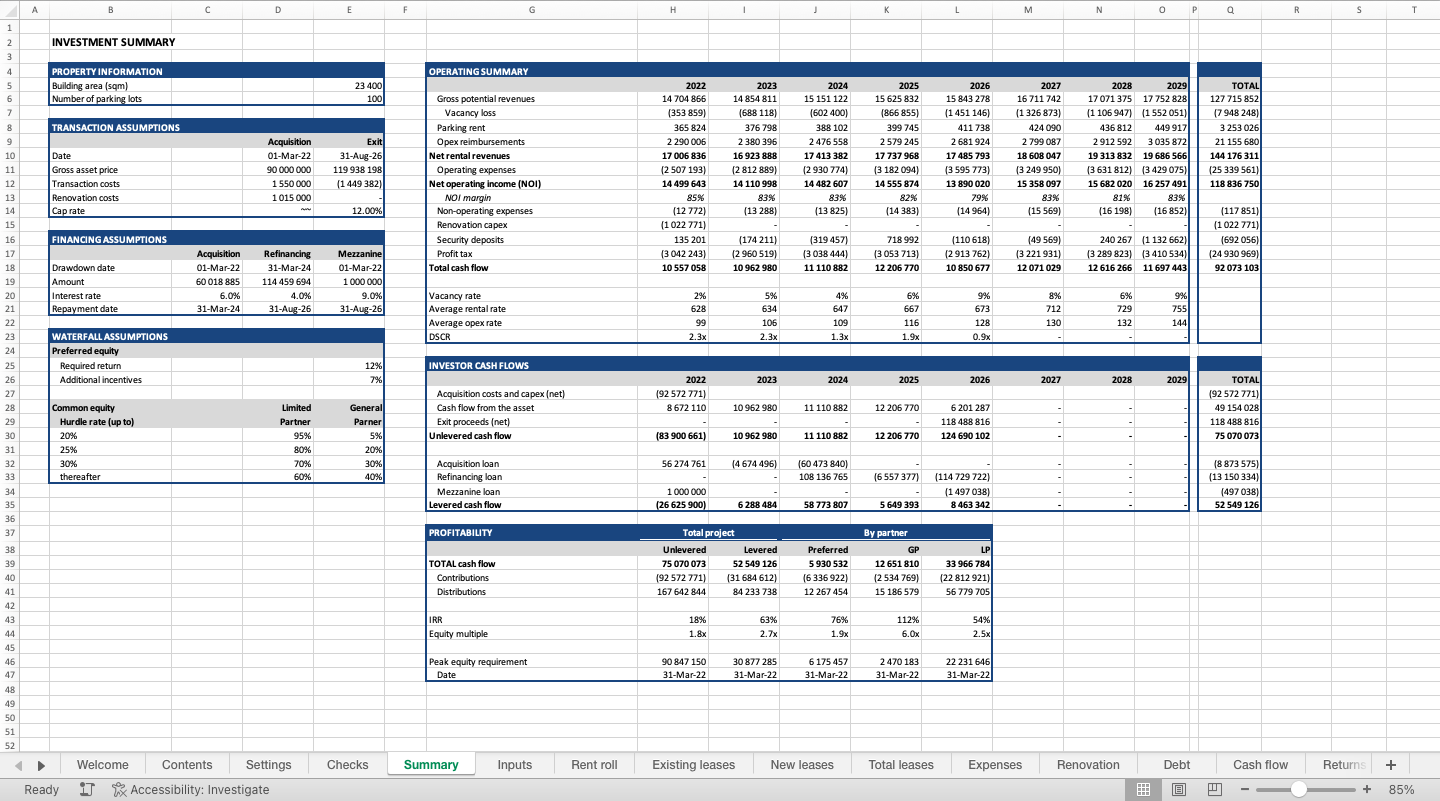This screenshot has height=801, width=1440.
Task: Open zoom dialog via 85% label
Action: tap(1401, 789)
